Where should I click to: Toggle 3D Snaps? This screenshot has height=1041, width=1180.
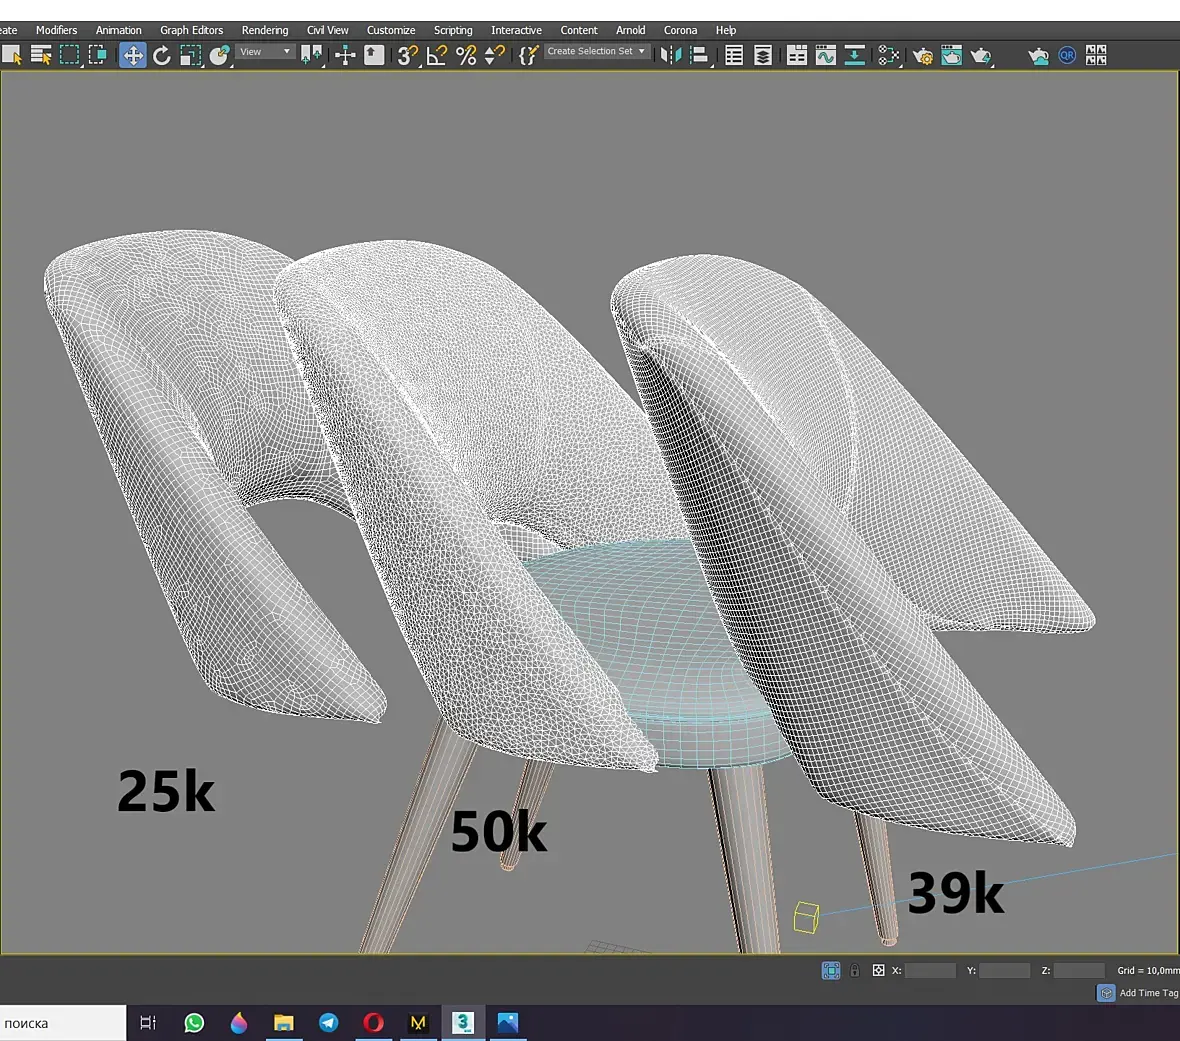tap(407, 55)
